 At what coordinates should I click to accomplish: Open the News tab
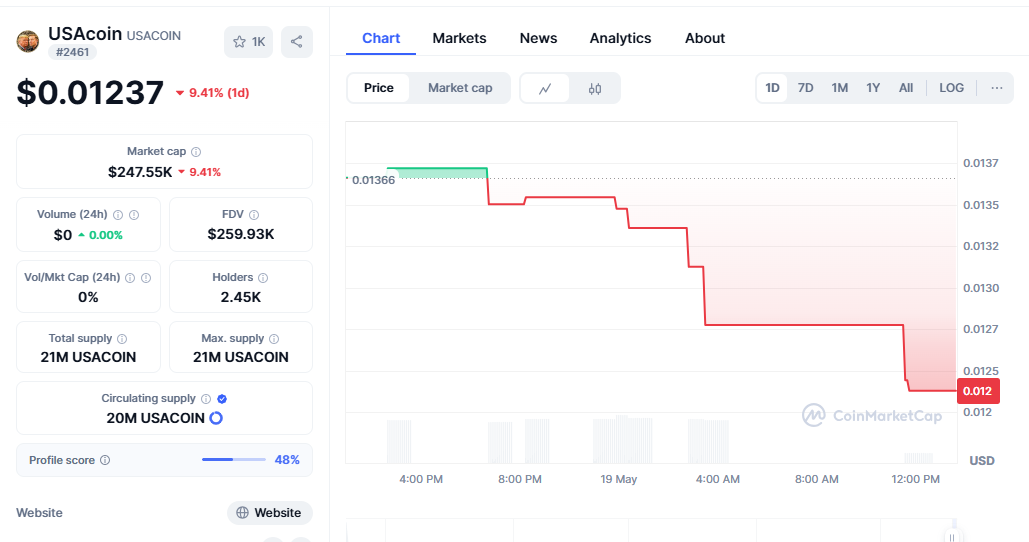click(x=538, y=39)
